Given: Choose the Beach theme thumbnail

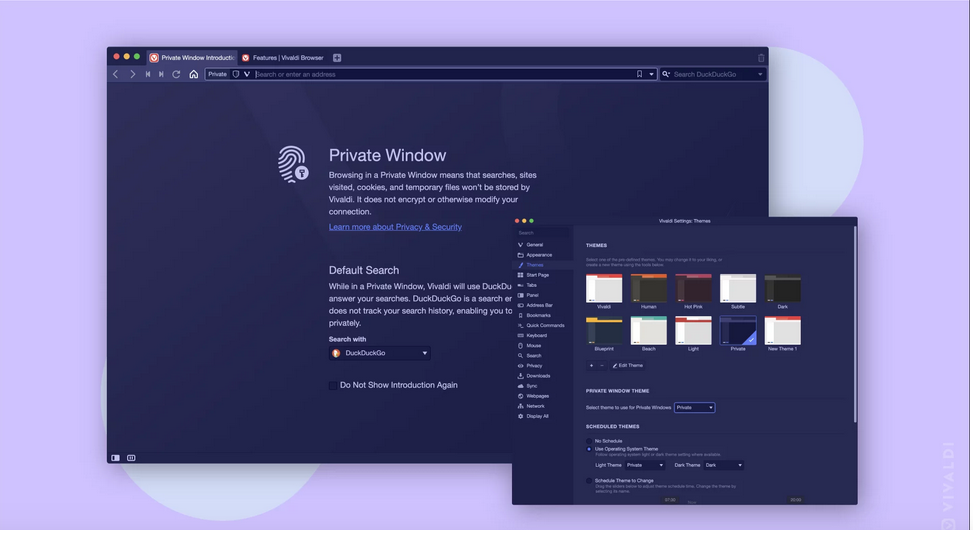Looking at the screenshot, I should pyautogui.click(x=648, y=331).
